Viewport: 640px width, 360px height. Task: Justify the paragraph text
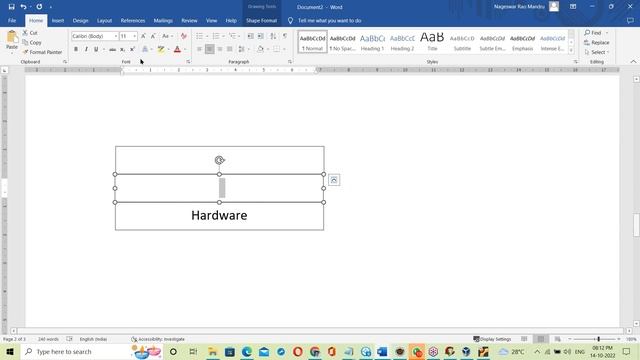click(x=229, y=49)
